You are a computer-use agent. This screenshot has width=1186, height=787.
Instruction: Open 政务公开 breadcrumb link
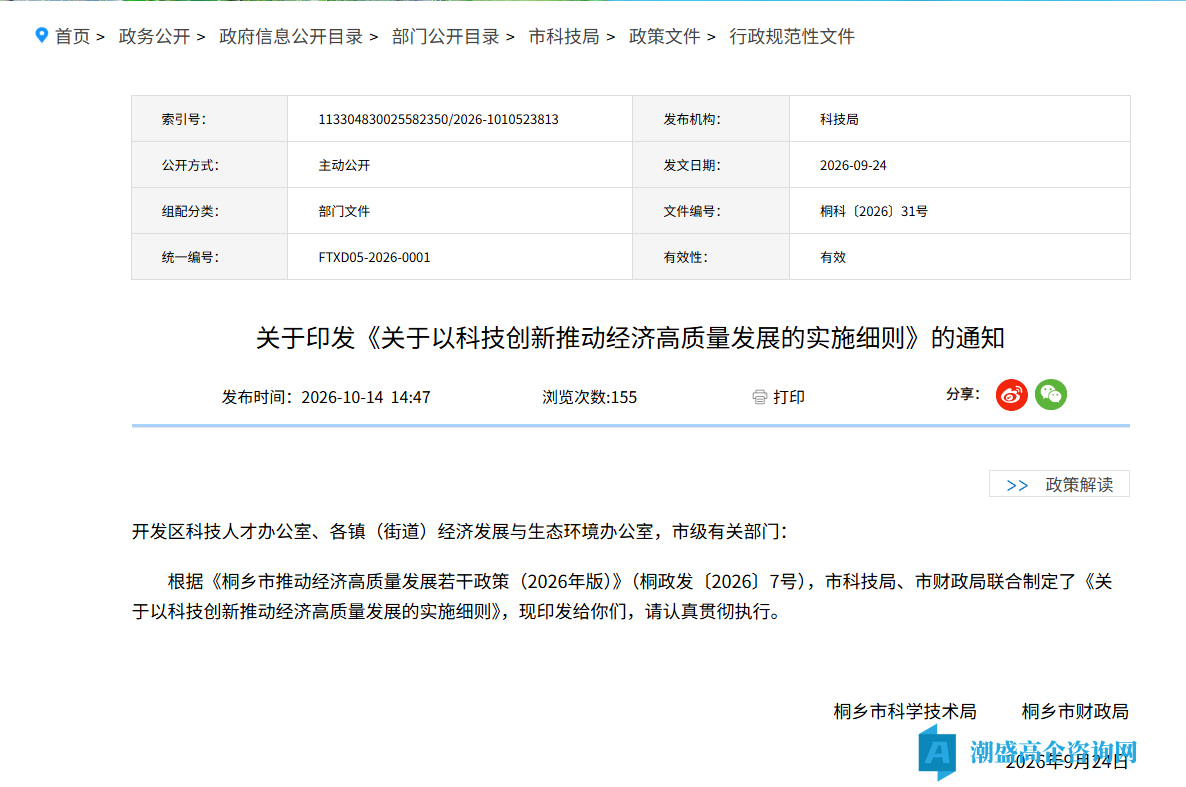154,36
